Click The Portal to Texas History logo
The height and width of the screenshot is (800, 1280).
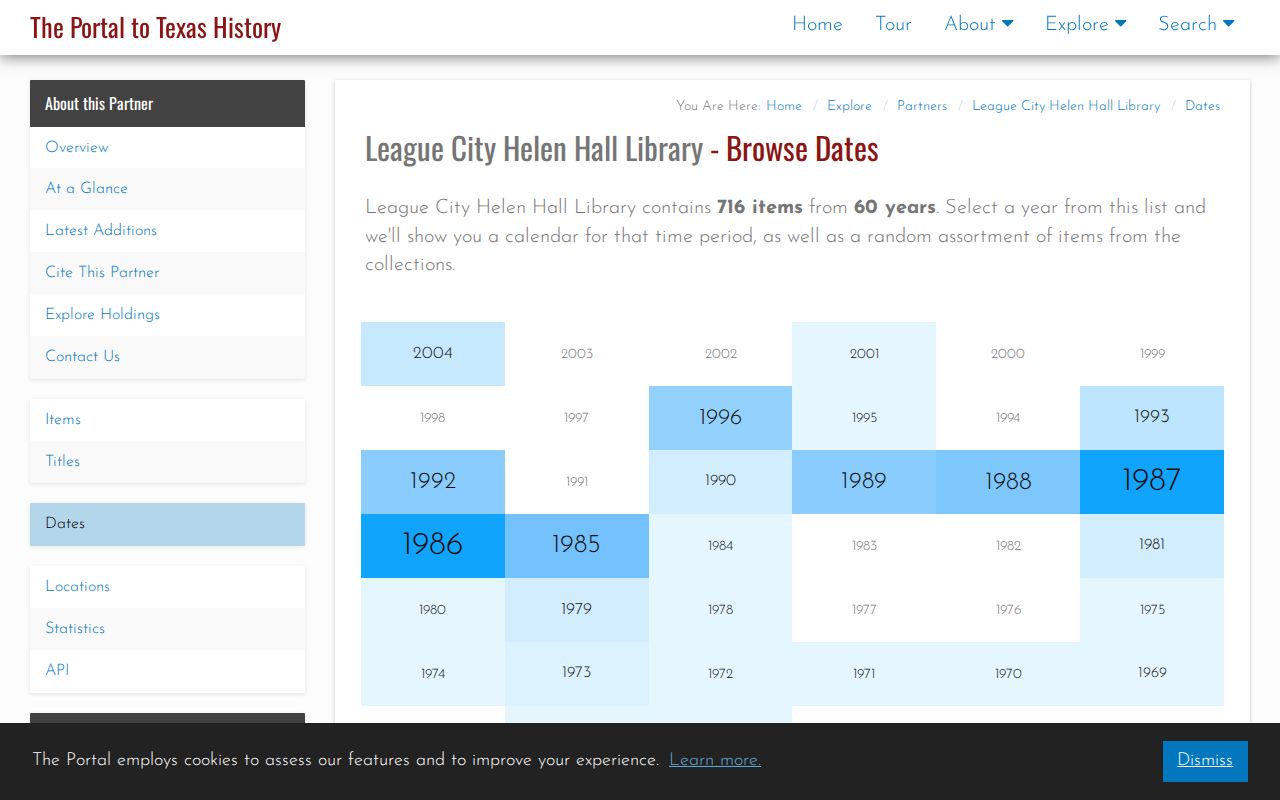click(155, 27)
